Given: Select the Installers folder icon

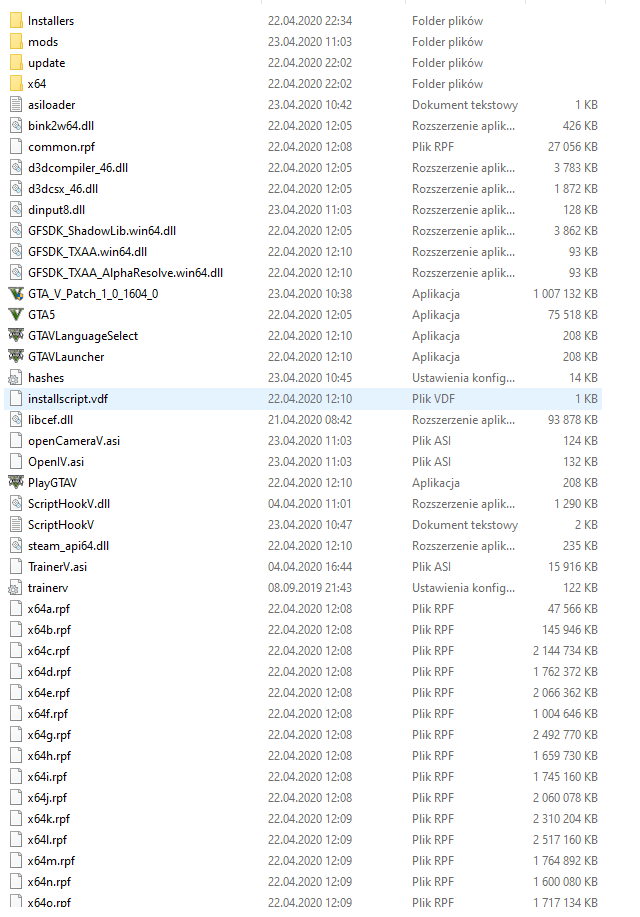Looking at the screenshot, I should pos(16,20).
